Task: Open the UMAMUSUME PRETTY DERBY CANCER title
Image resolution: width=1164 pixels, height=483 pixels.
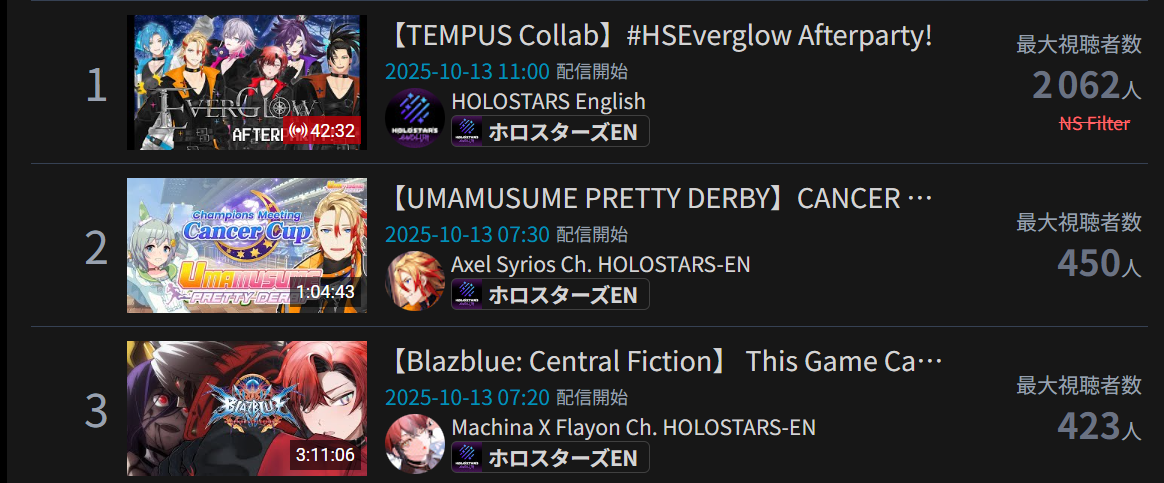Action: [660, 199]
